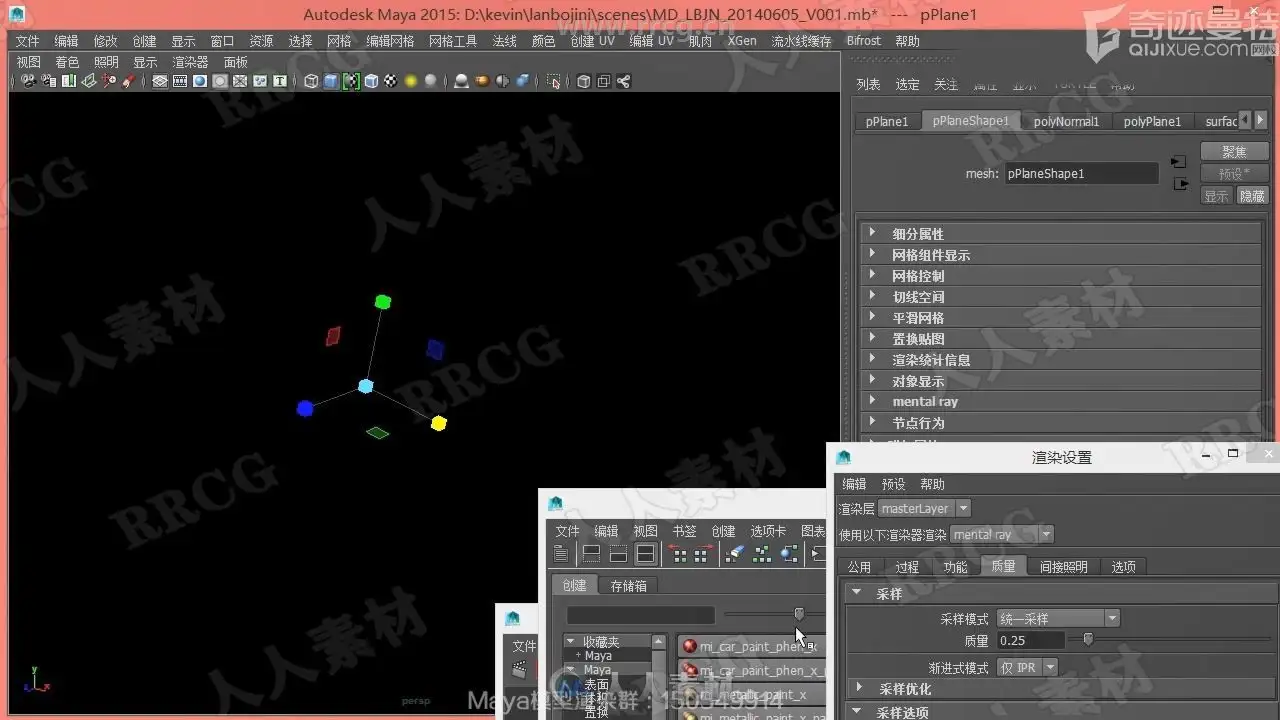Viewport: 1280px width, 720px height.
Task: Click the yellow axis manipulator handle
Action: point(438,423)
